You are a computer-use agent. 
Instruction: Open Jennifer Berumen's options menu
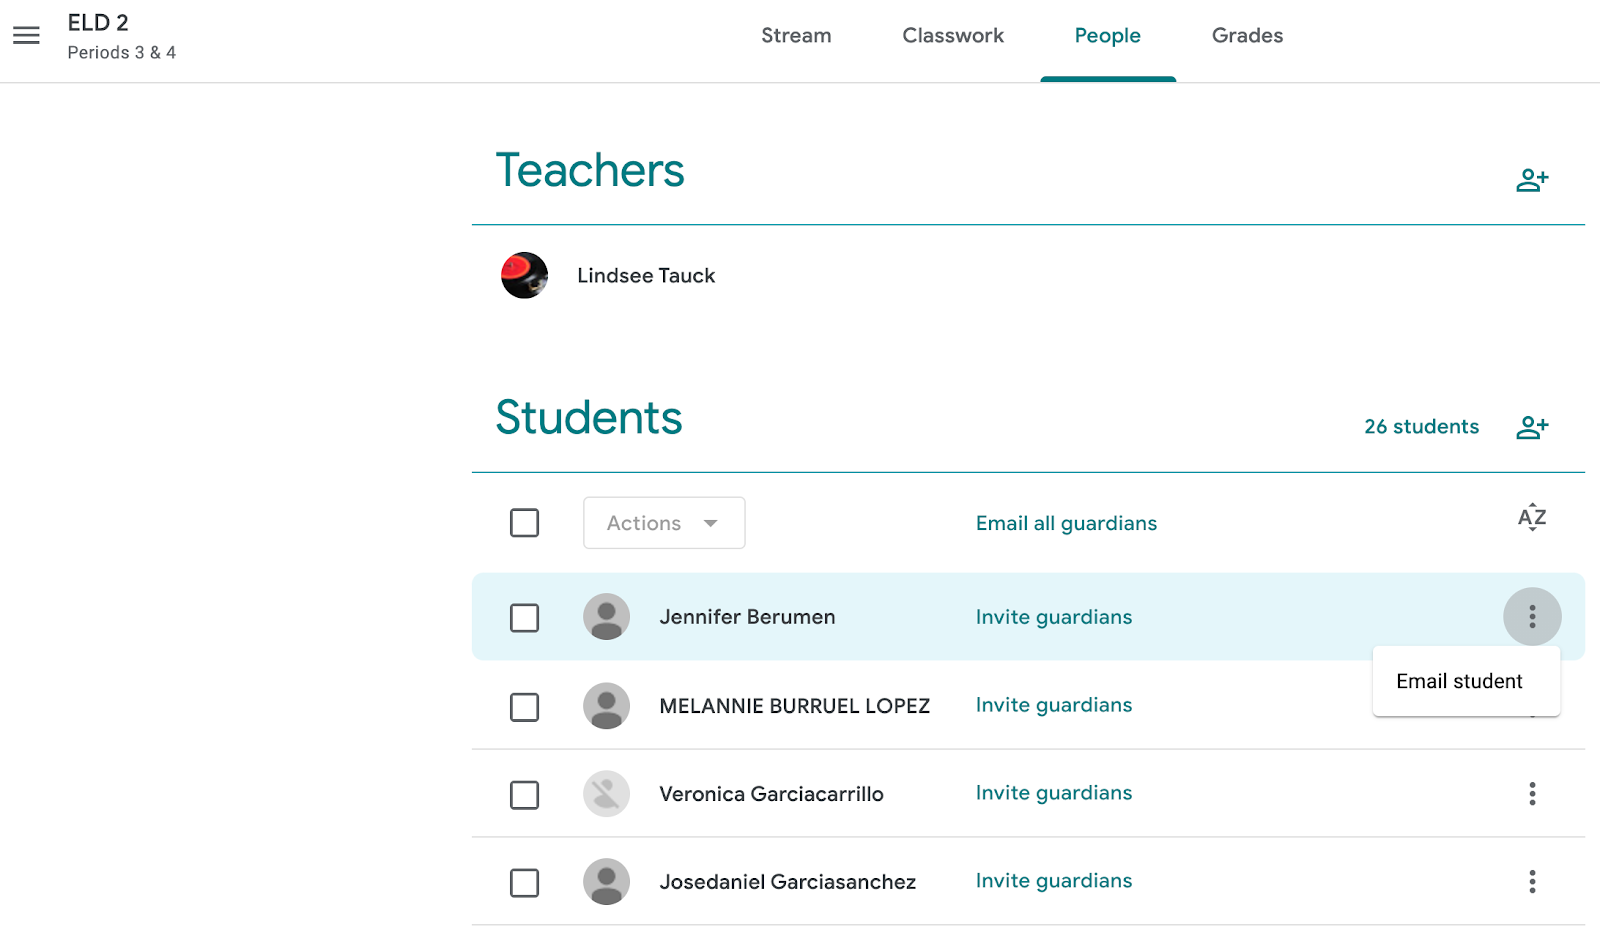coord(1532,617)
